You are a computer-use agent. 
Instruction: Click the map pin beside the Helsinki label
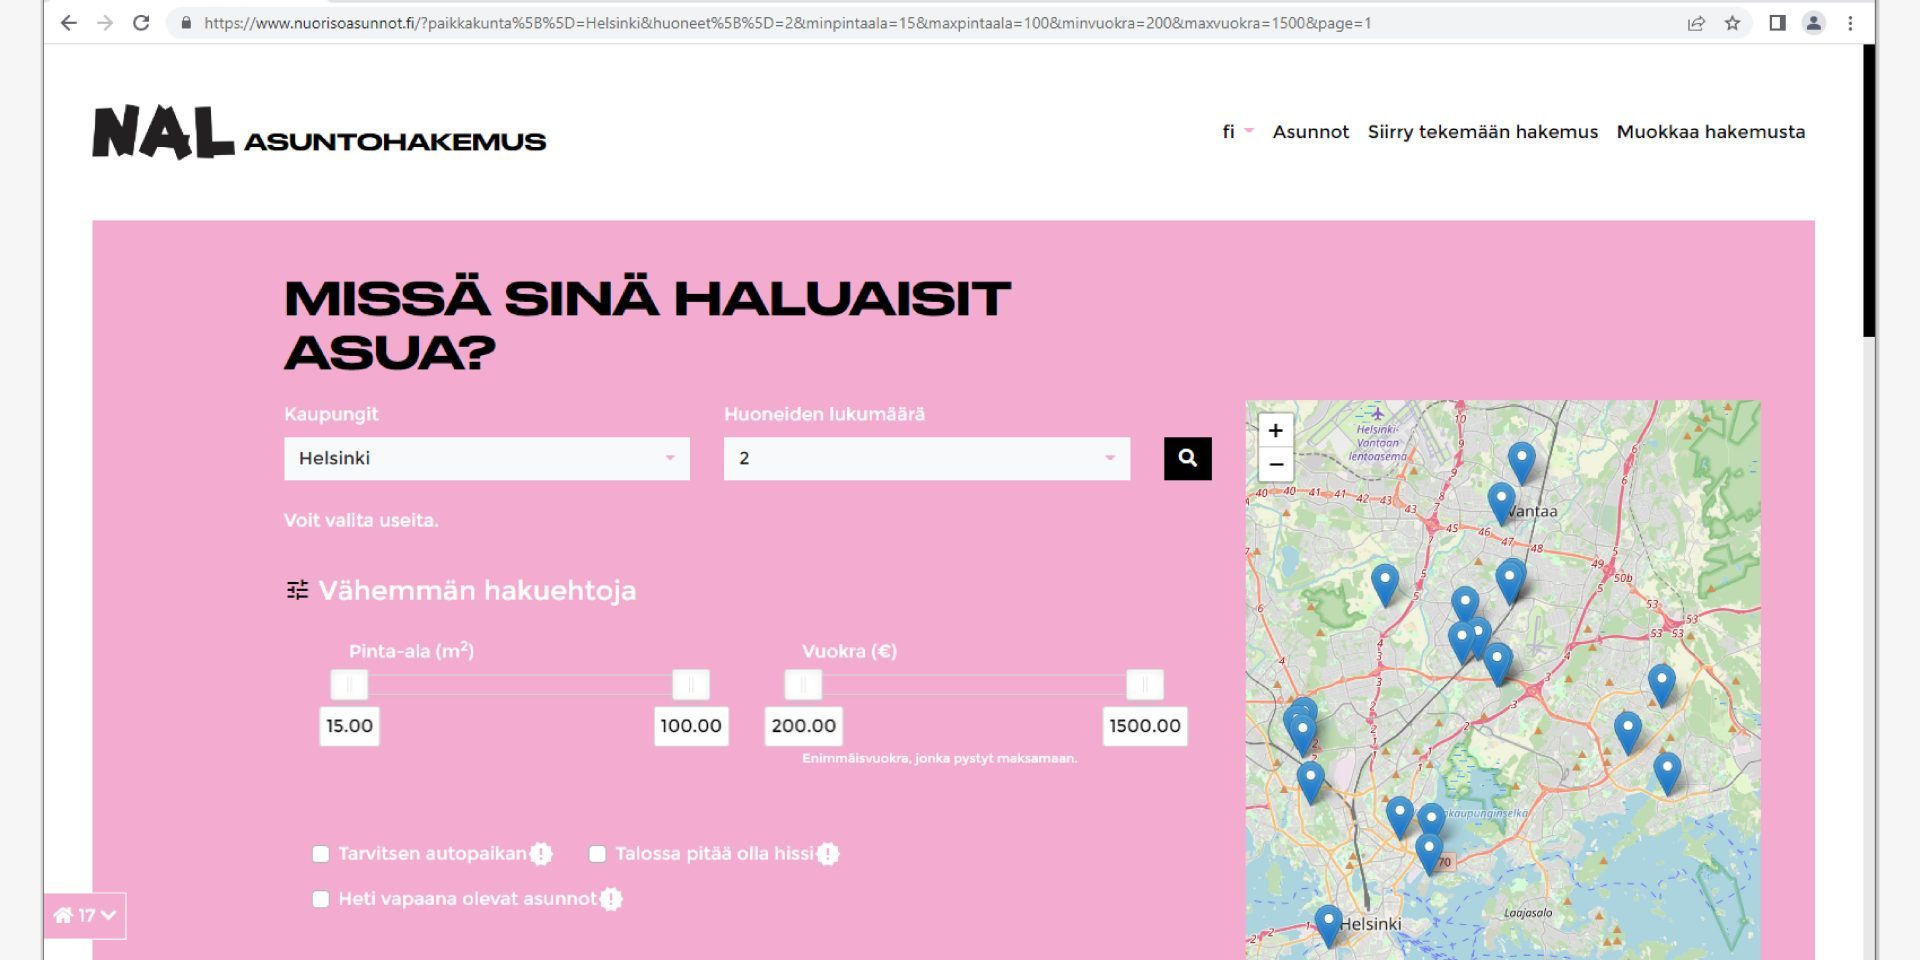1328,925
